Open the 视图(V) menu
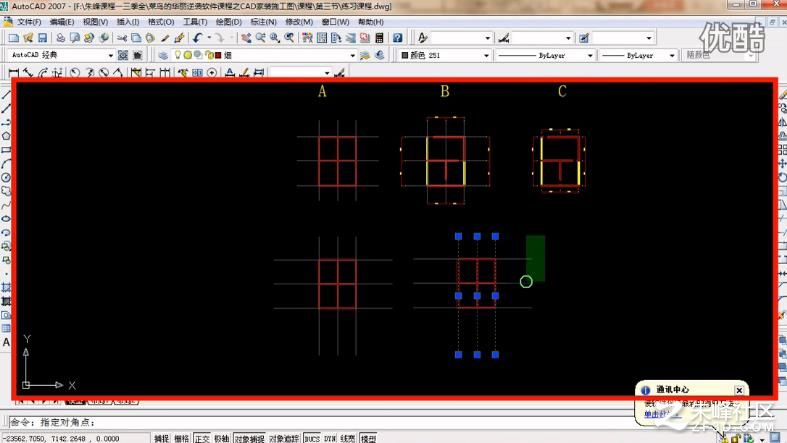Image resolution: width=787 pixels, height=443 pixels. point(95,22)
